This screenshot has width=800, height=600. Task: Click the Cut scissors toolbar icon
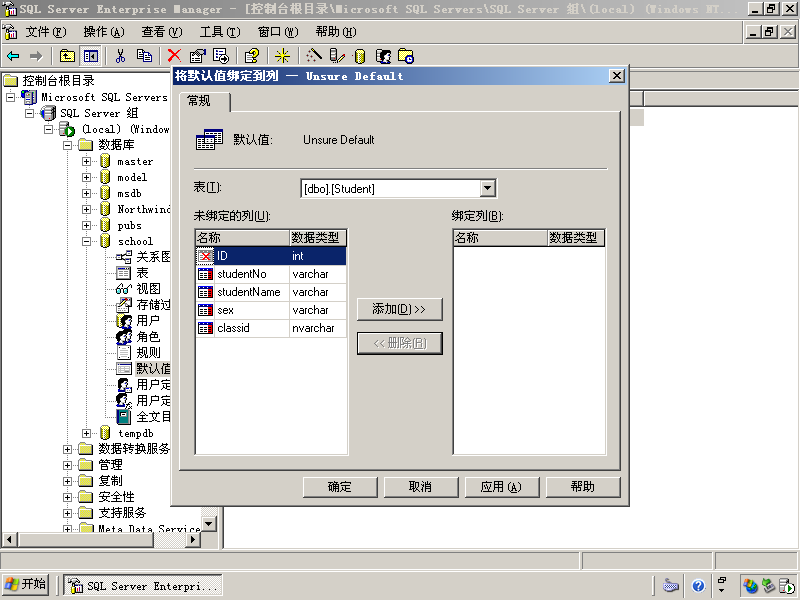pos(120,56)
